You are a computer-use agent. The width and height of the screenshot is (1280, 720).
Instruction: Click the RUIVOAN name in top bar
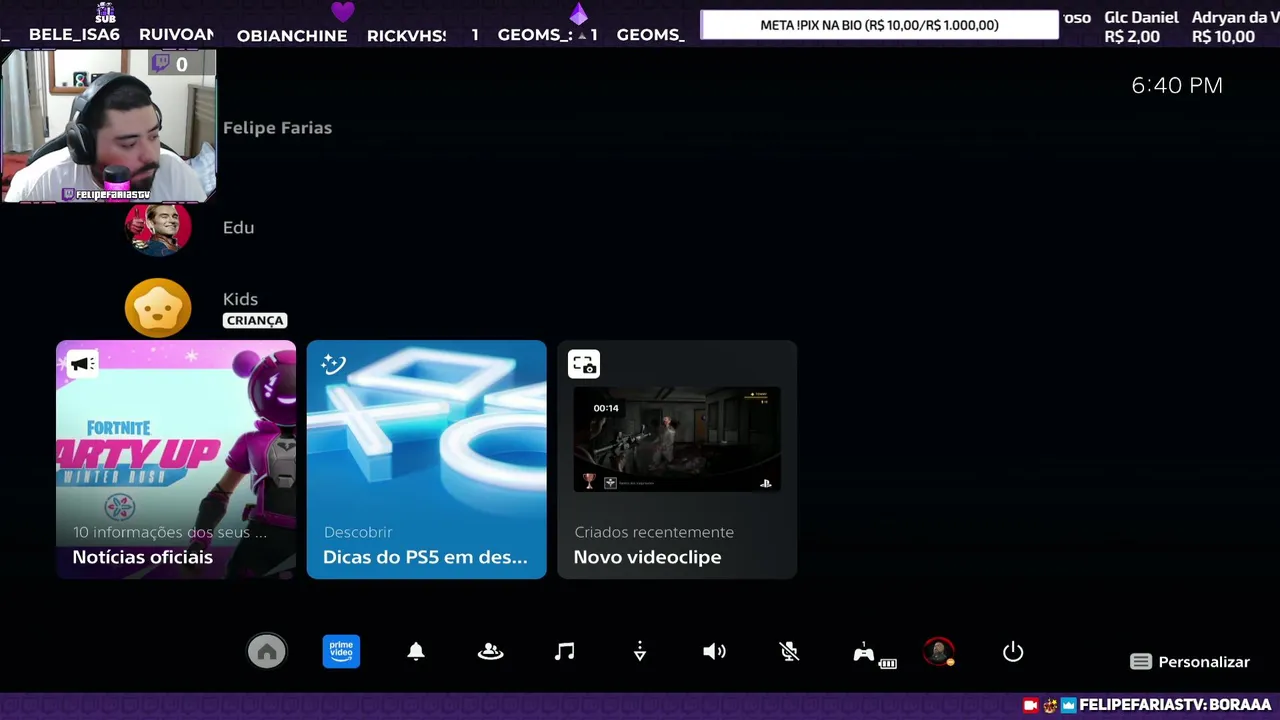[x=176, y=35]
